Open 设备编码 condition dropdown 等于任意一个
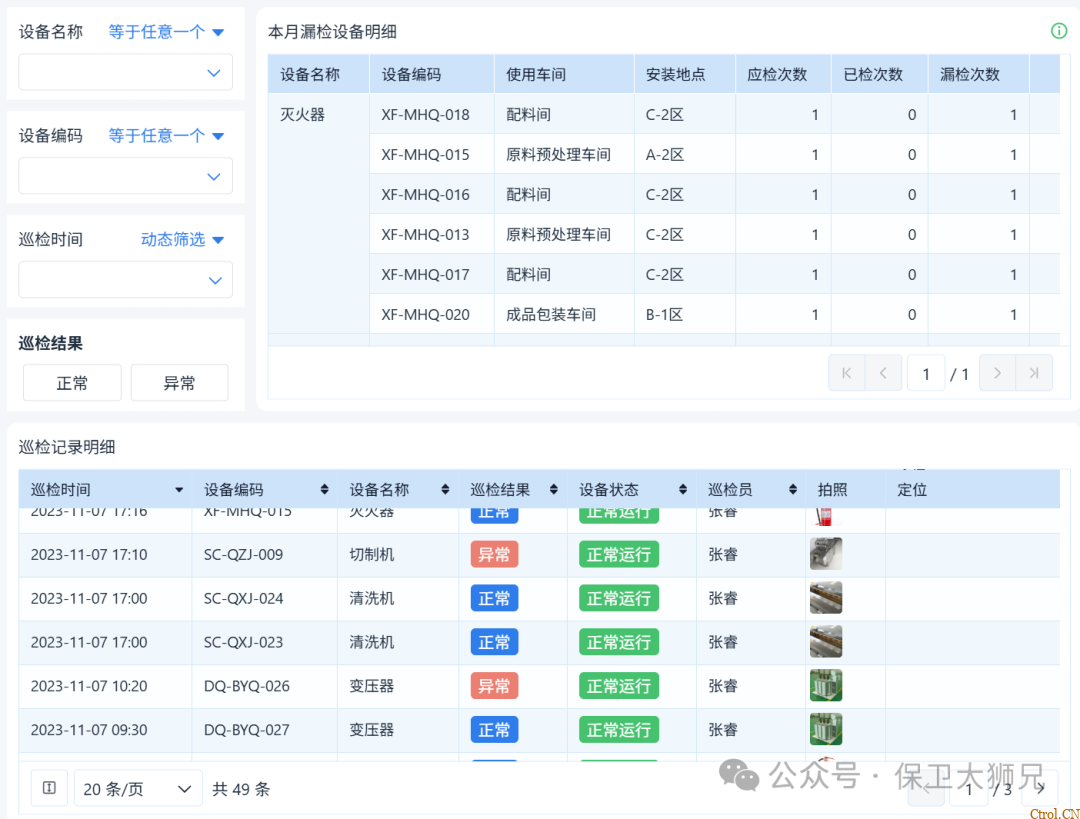Image resolution: width=1080 pixels, height=819 pixels. click(x=166, y=136)
